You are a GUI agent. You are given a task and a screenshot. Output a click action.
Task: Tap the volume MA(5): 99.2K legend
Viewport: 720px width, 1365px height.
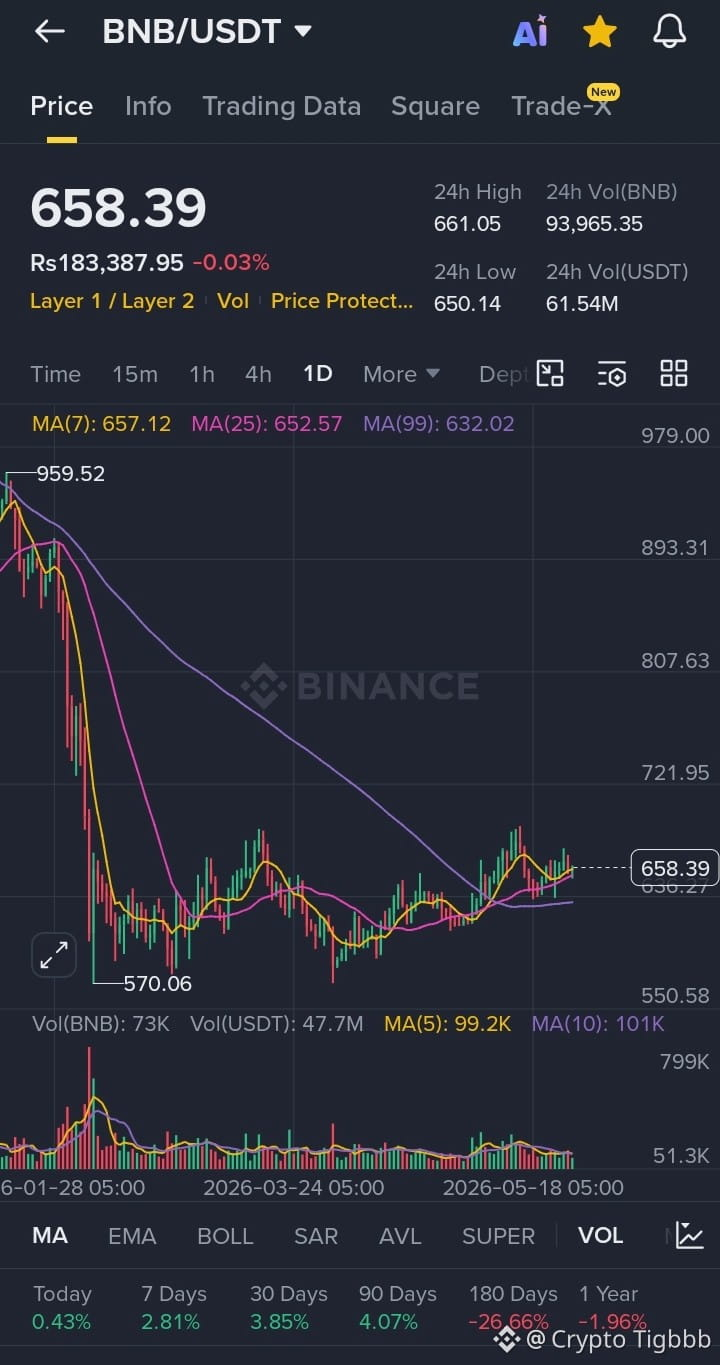448,1023
